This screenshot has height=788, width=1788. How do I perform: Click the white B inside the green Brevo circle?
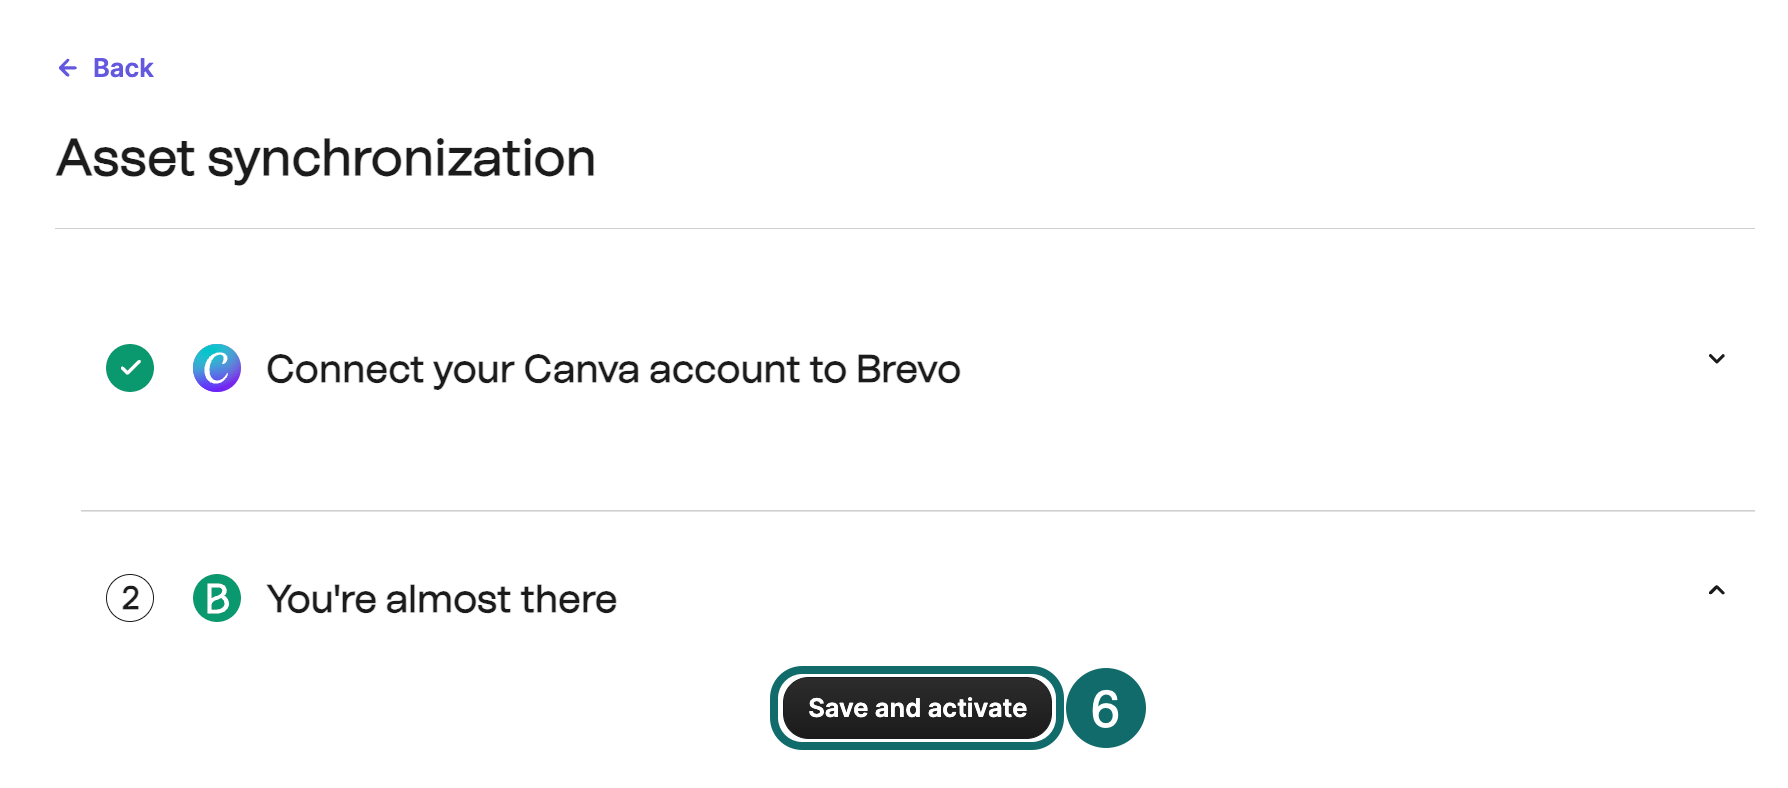pos(216,598)
